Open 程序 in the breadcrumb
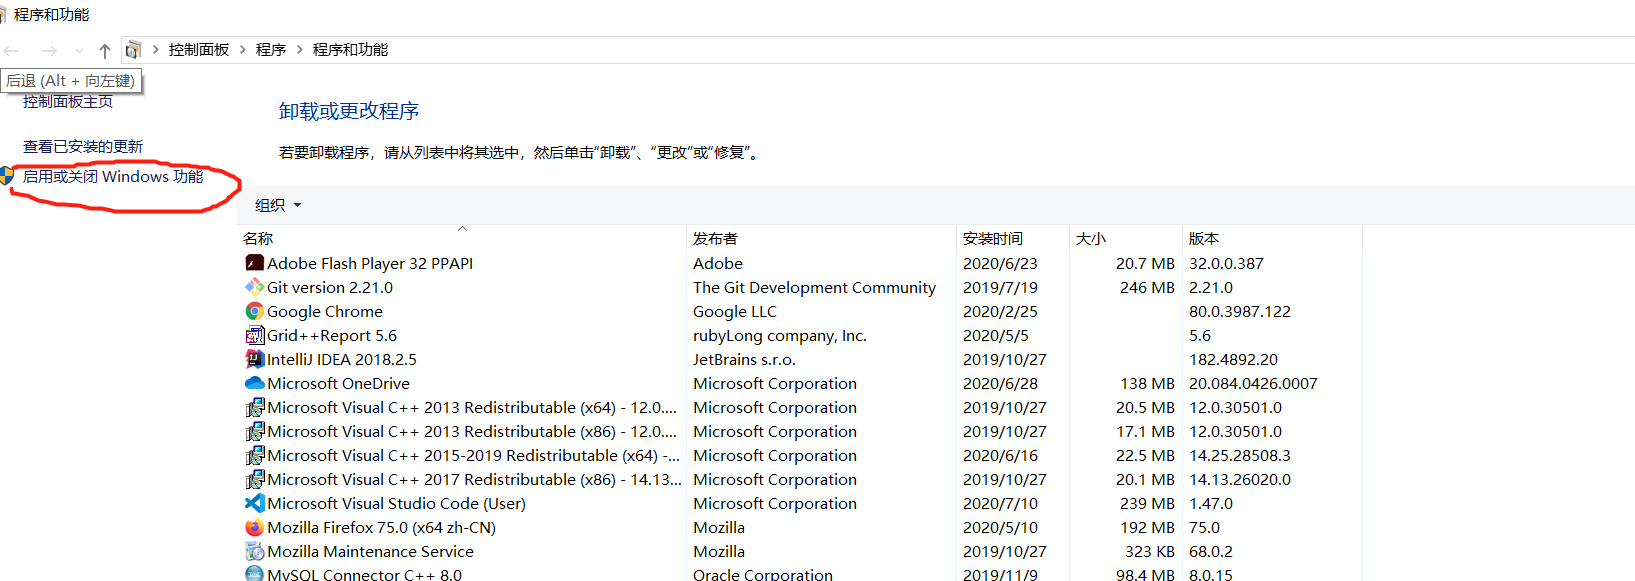Viewport: 1635px width, 581px height. click(271, 49)
